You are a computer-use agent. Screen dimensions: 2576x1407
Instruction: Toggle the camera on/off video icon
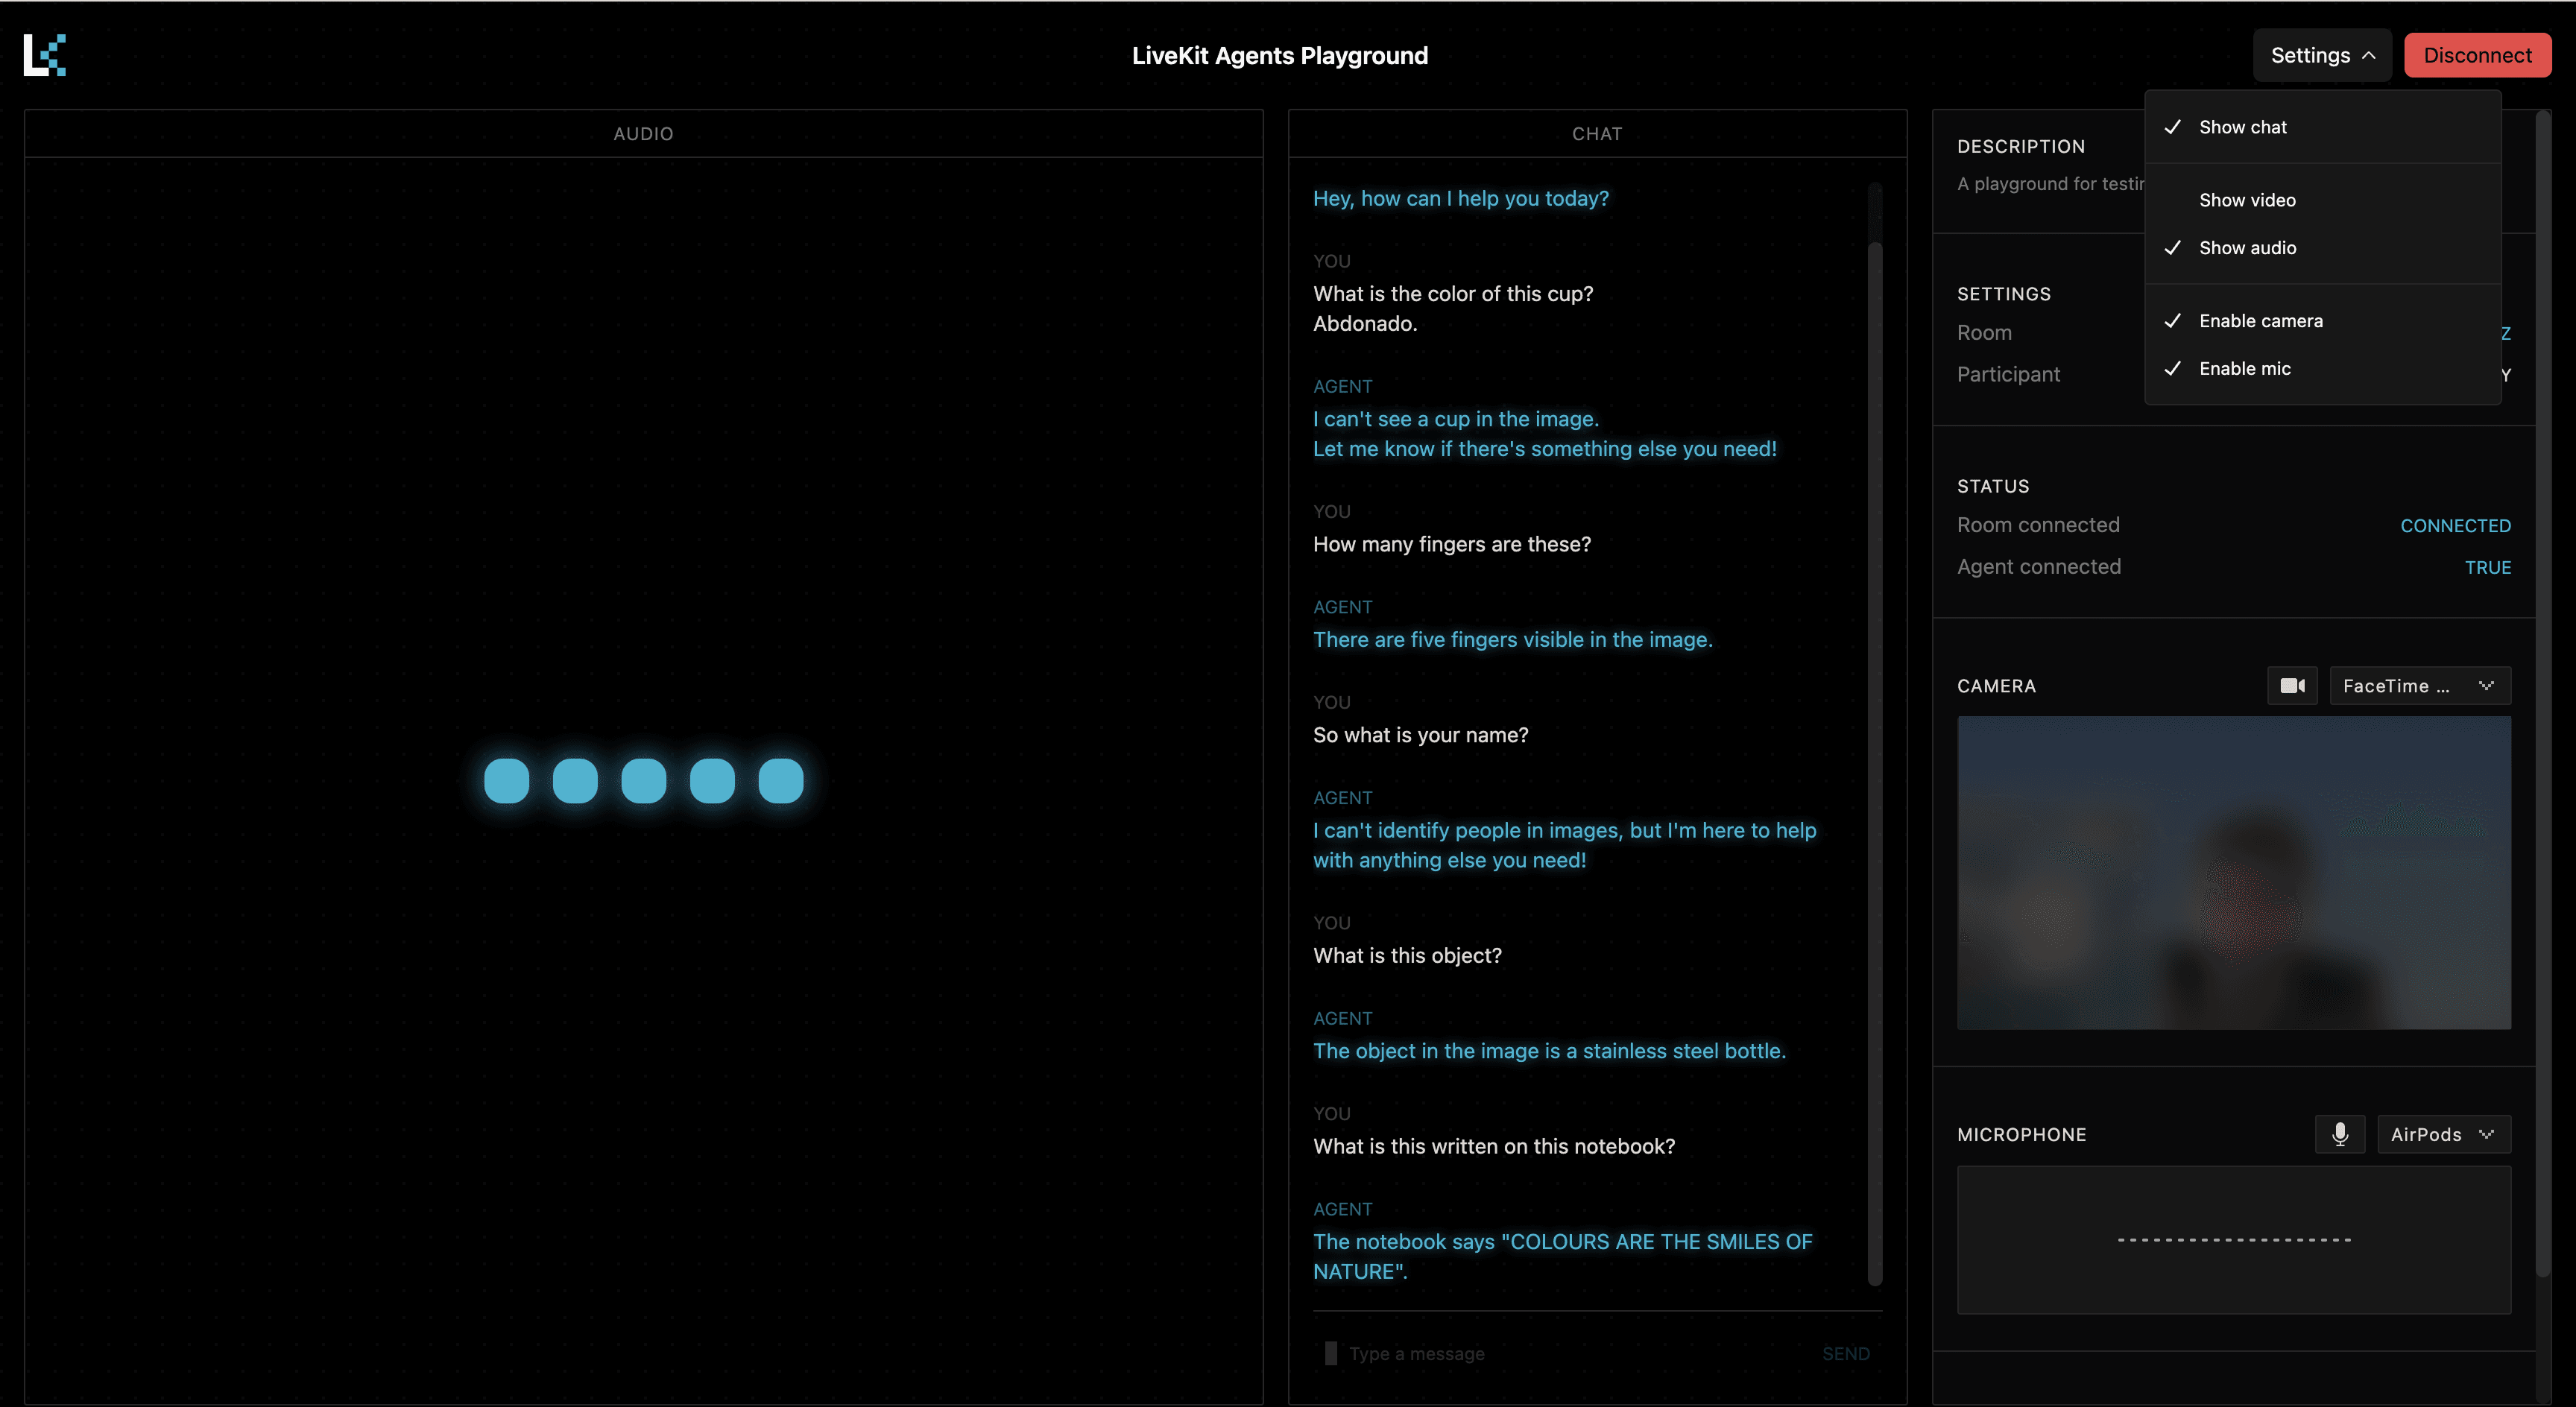click(2292, 686)
